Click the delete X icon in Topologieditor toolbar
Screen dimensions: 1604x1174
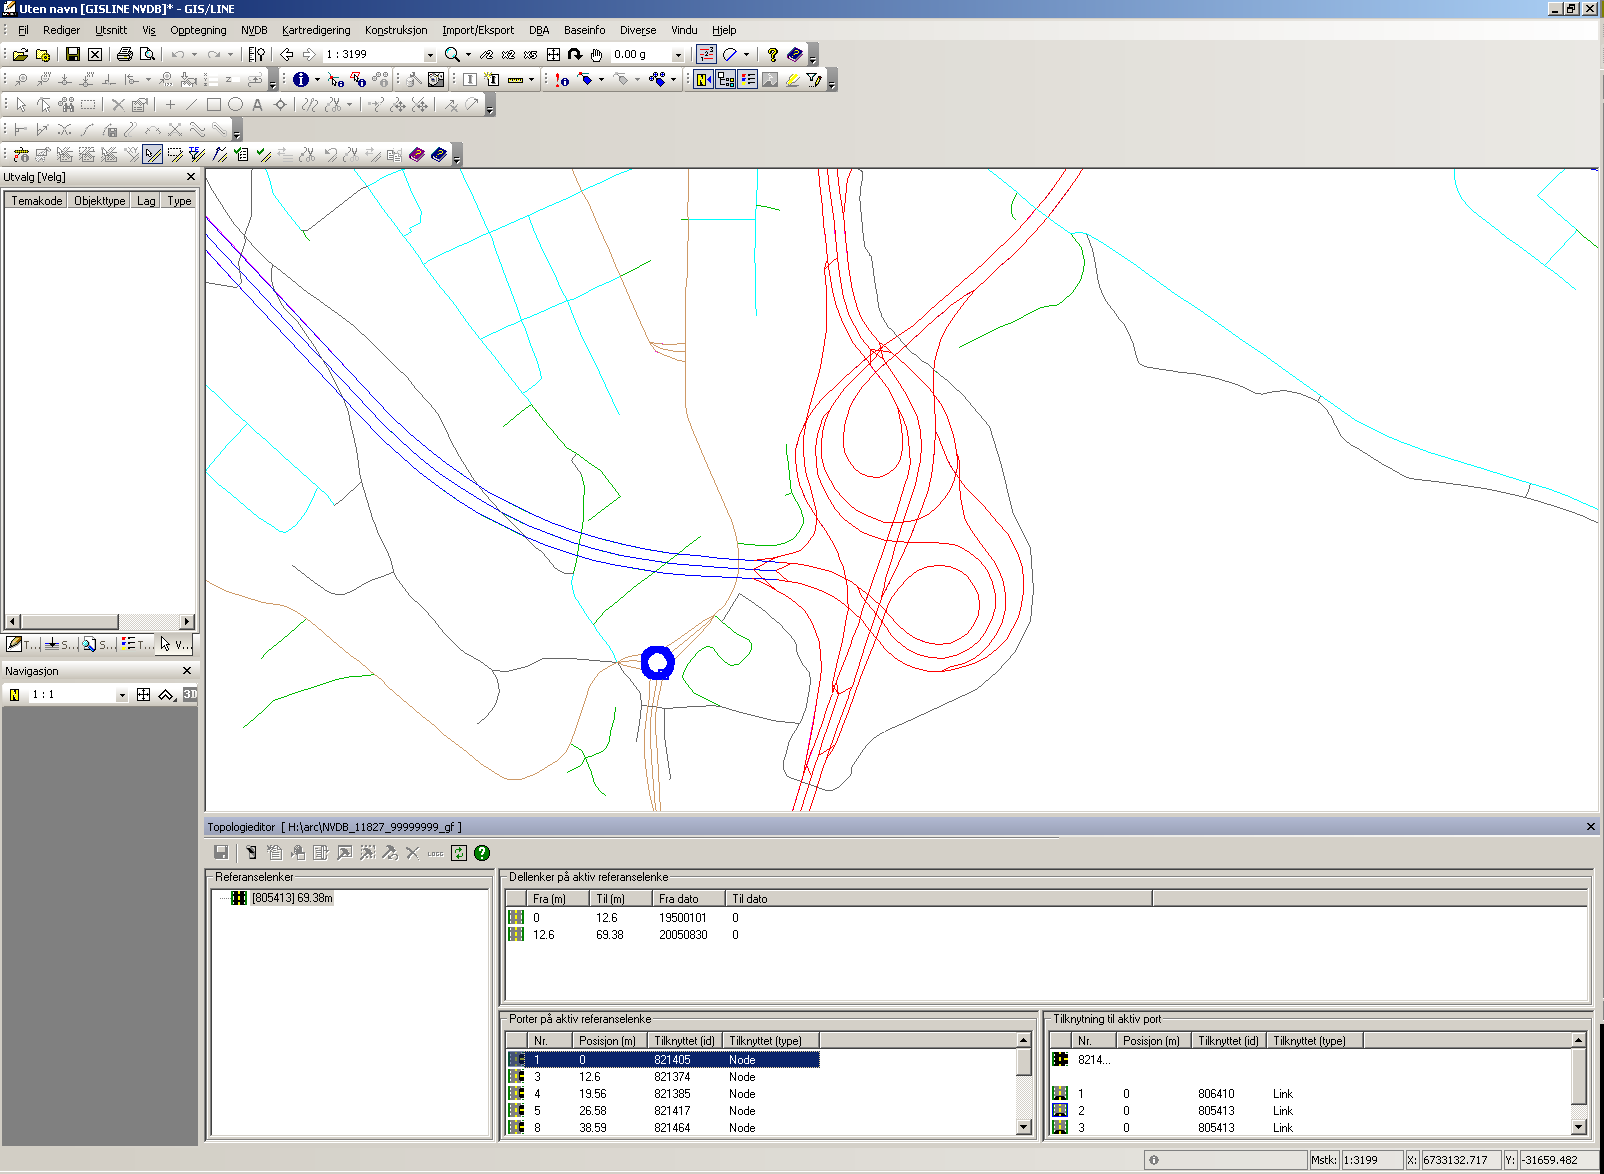tap(412, 852)
